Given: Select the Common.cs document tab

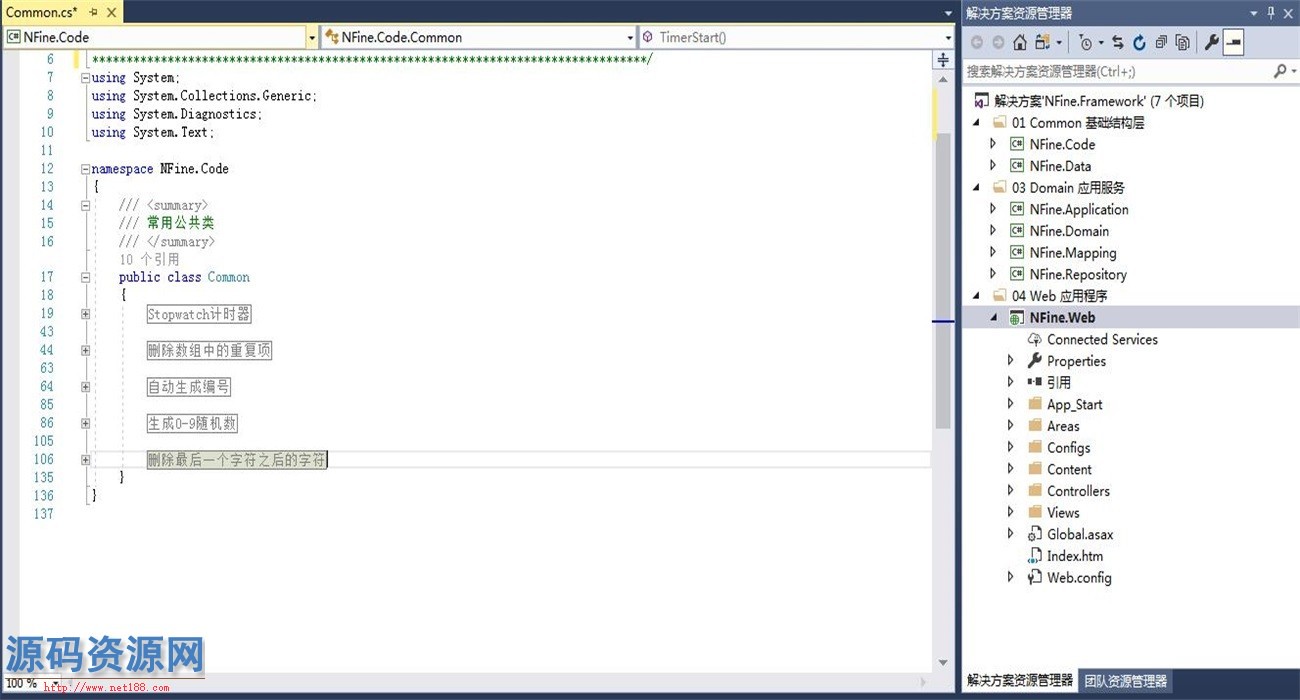Looking at the screenshot, I should point(42,13).
